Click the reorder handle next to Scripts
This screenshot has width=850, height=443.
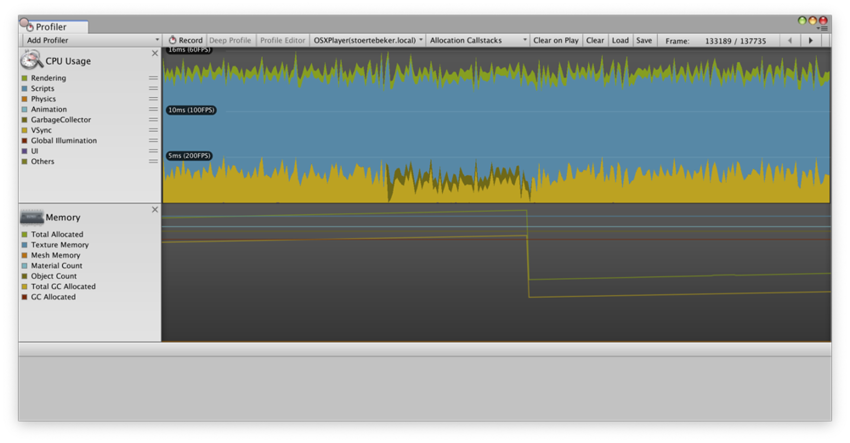(x=153, y=89)
